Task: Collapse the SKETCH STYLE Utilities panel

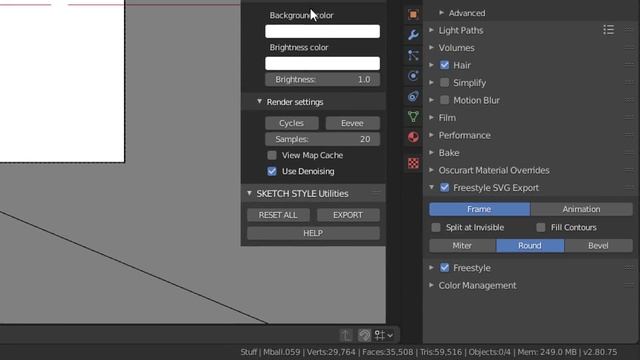Action: point(249,193)
